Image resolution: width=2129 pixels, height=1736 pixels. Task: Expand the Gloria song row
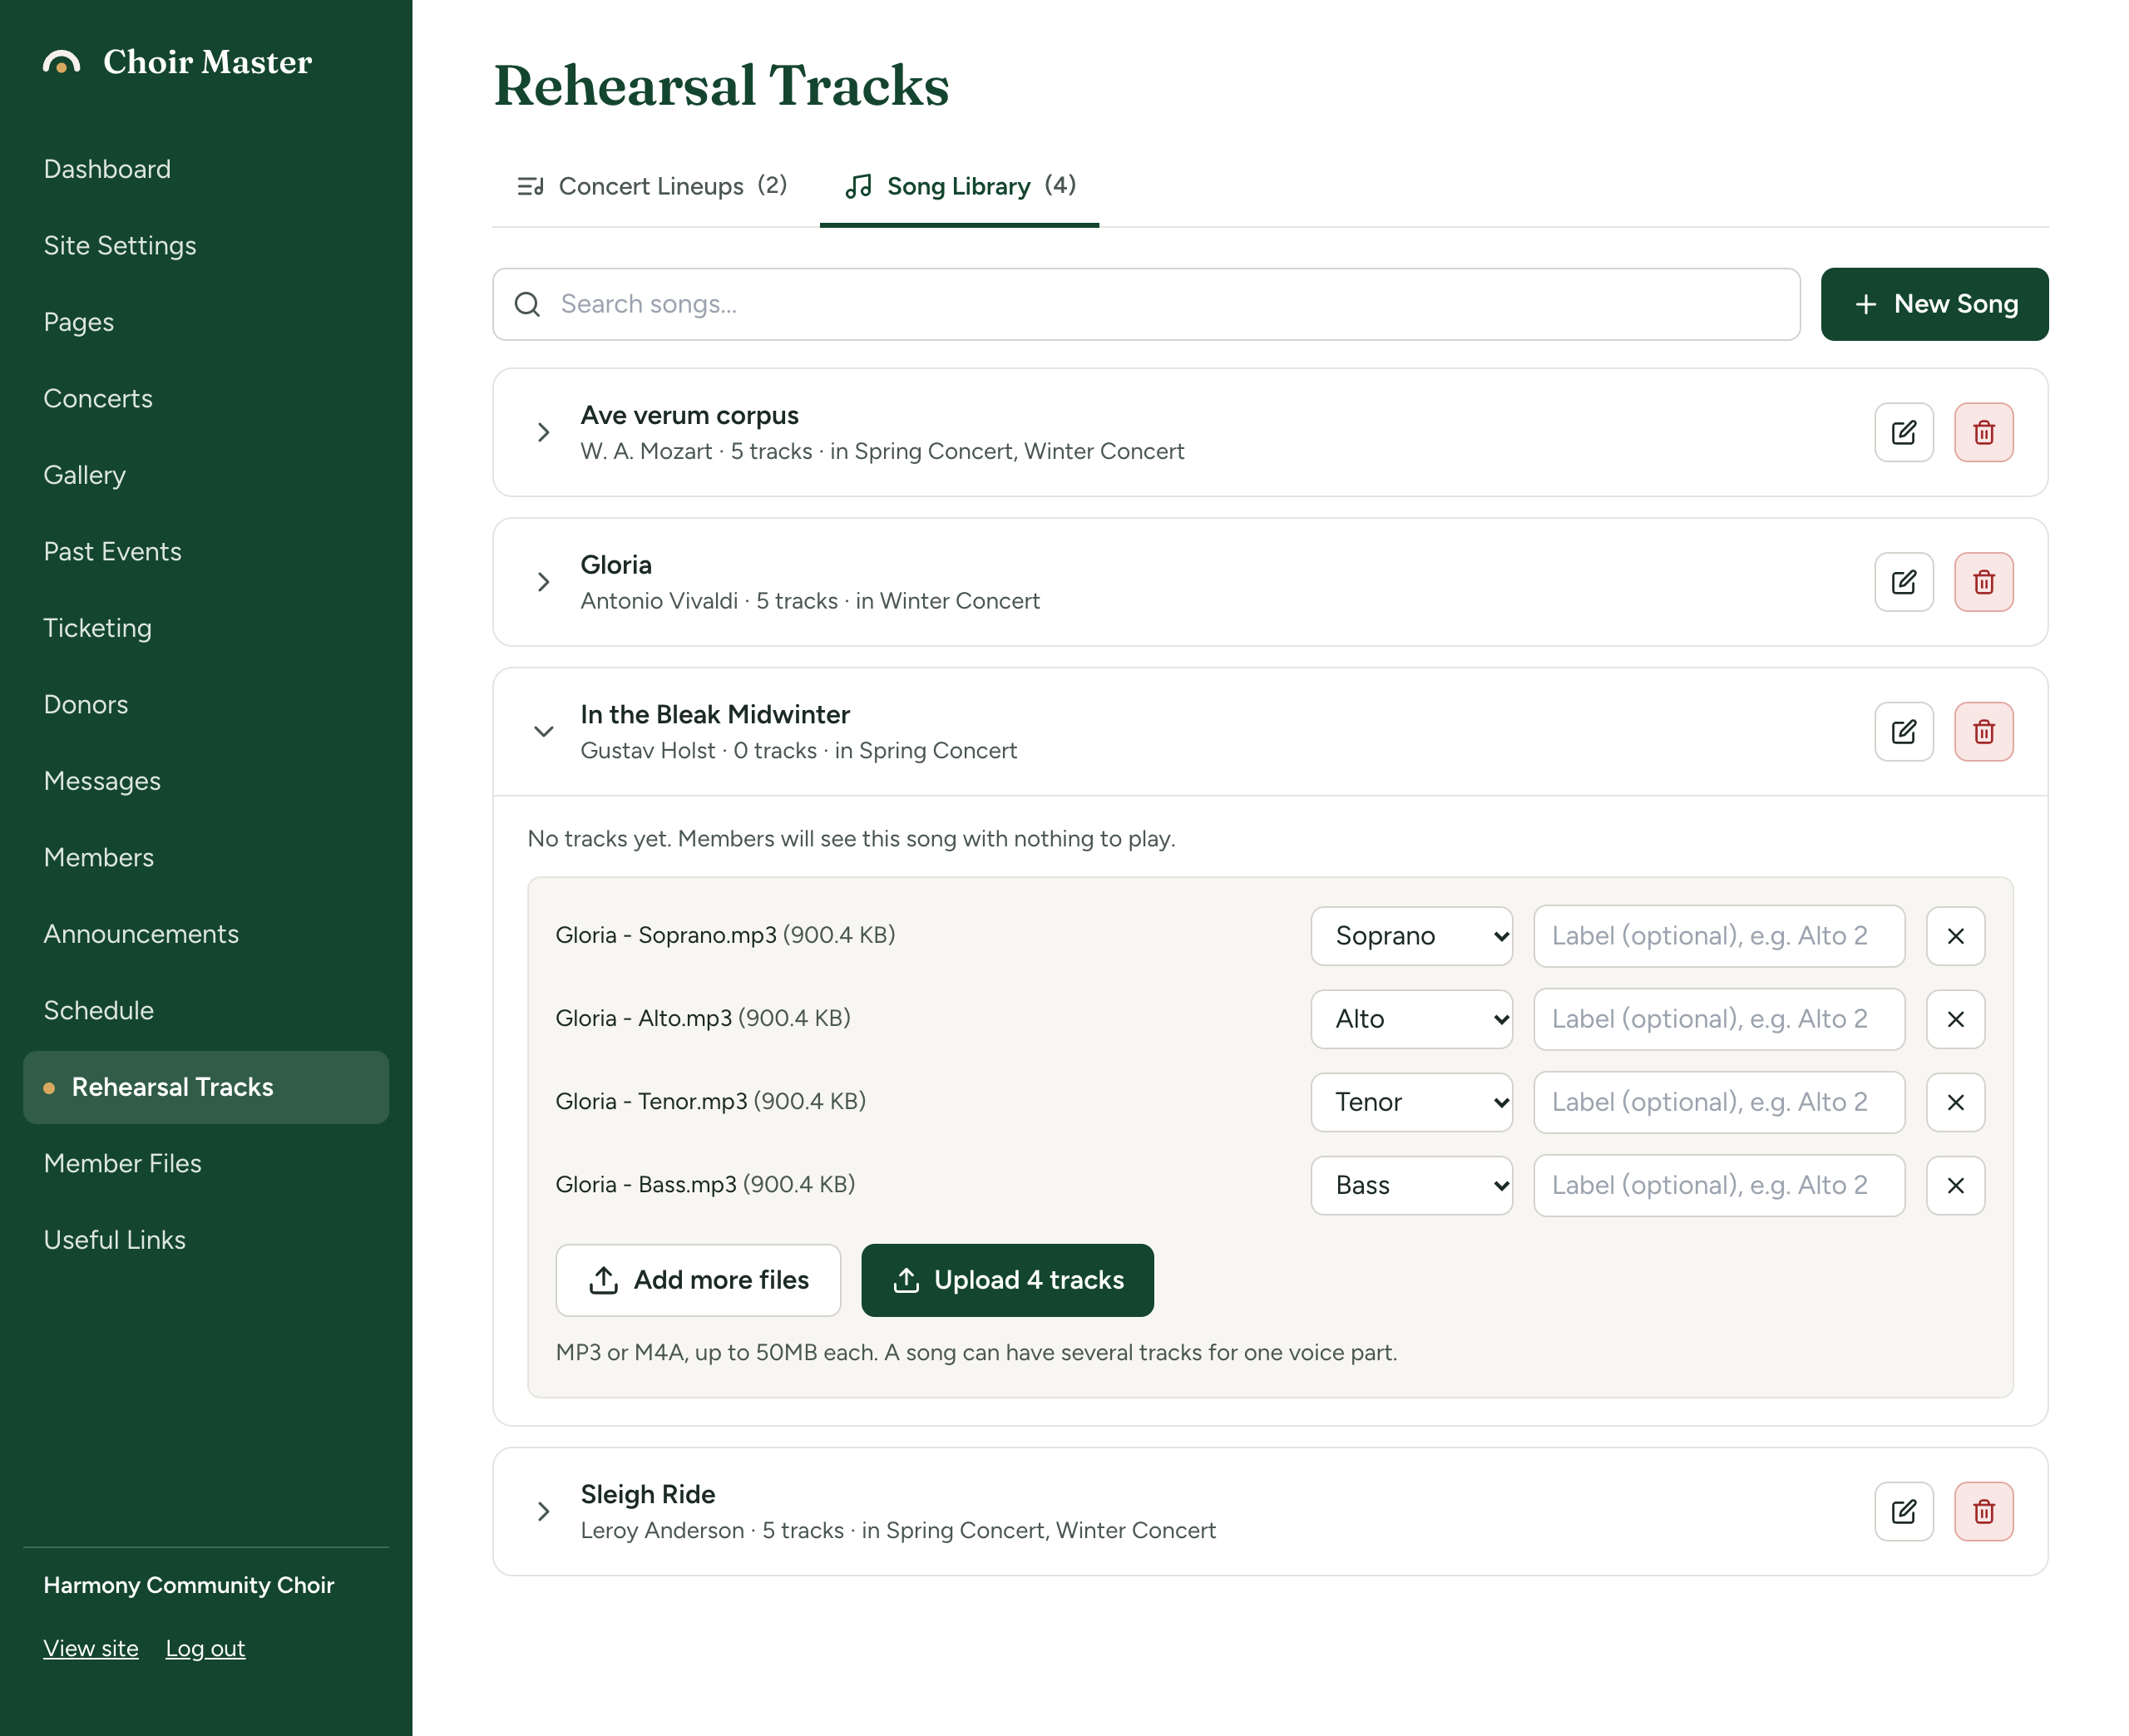coord(543,582)
